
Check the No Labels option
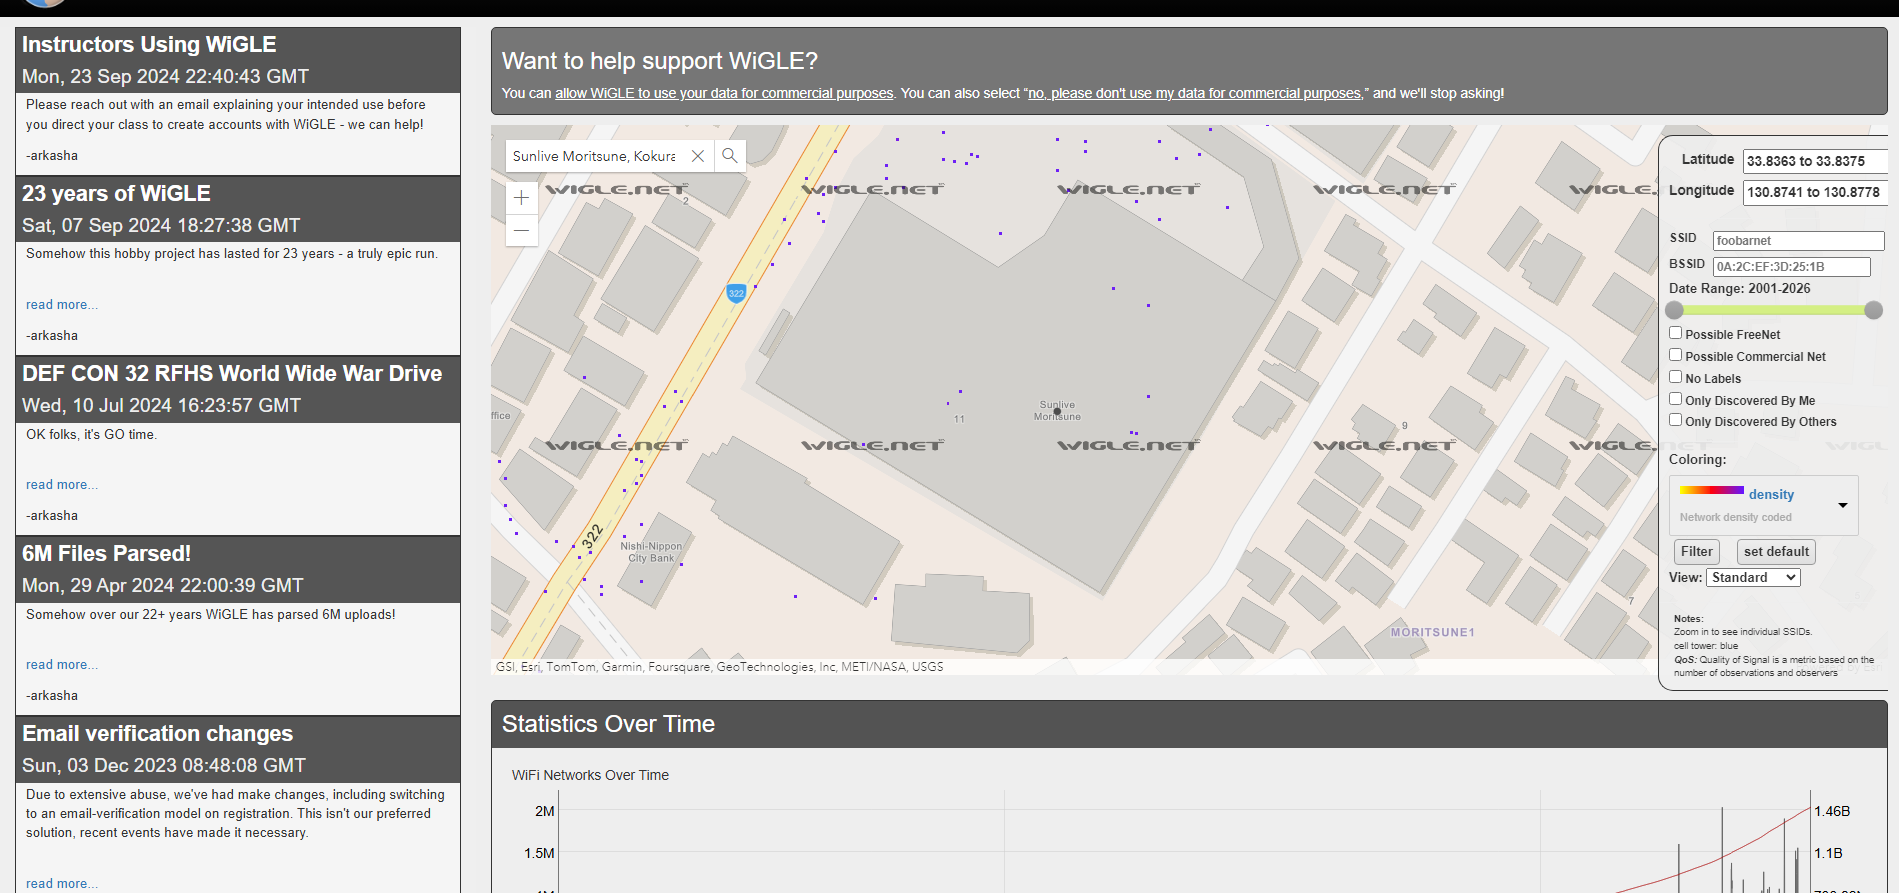(x=1675, y=377)
